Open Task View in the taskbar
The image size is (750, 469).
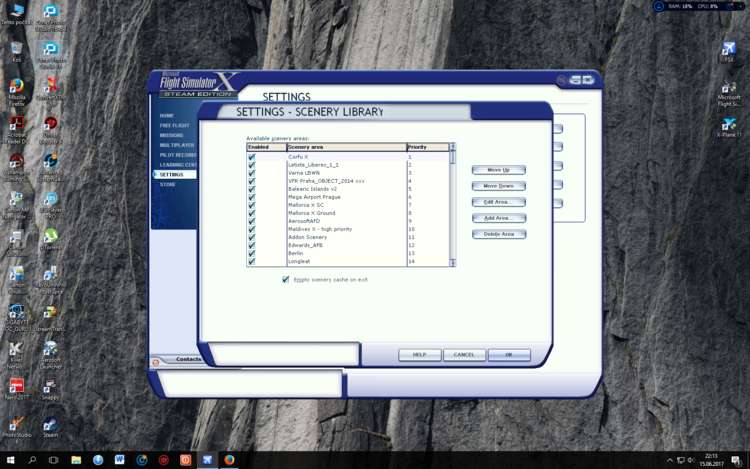point(54,460)
